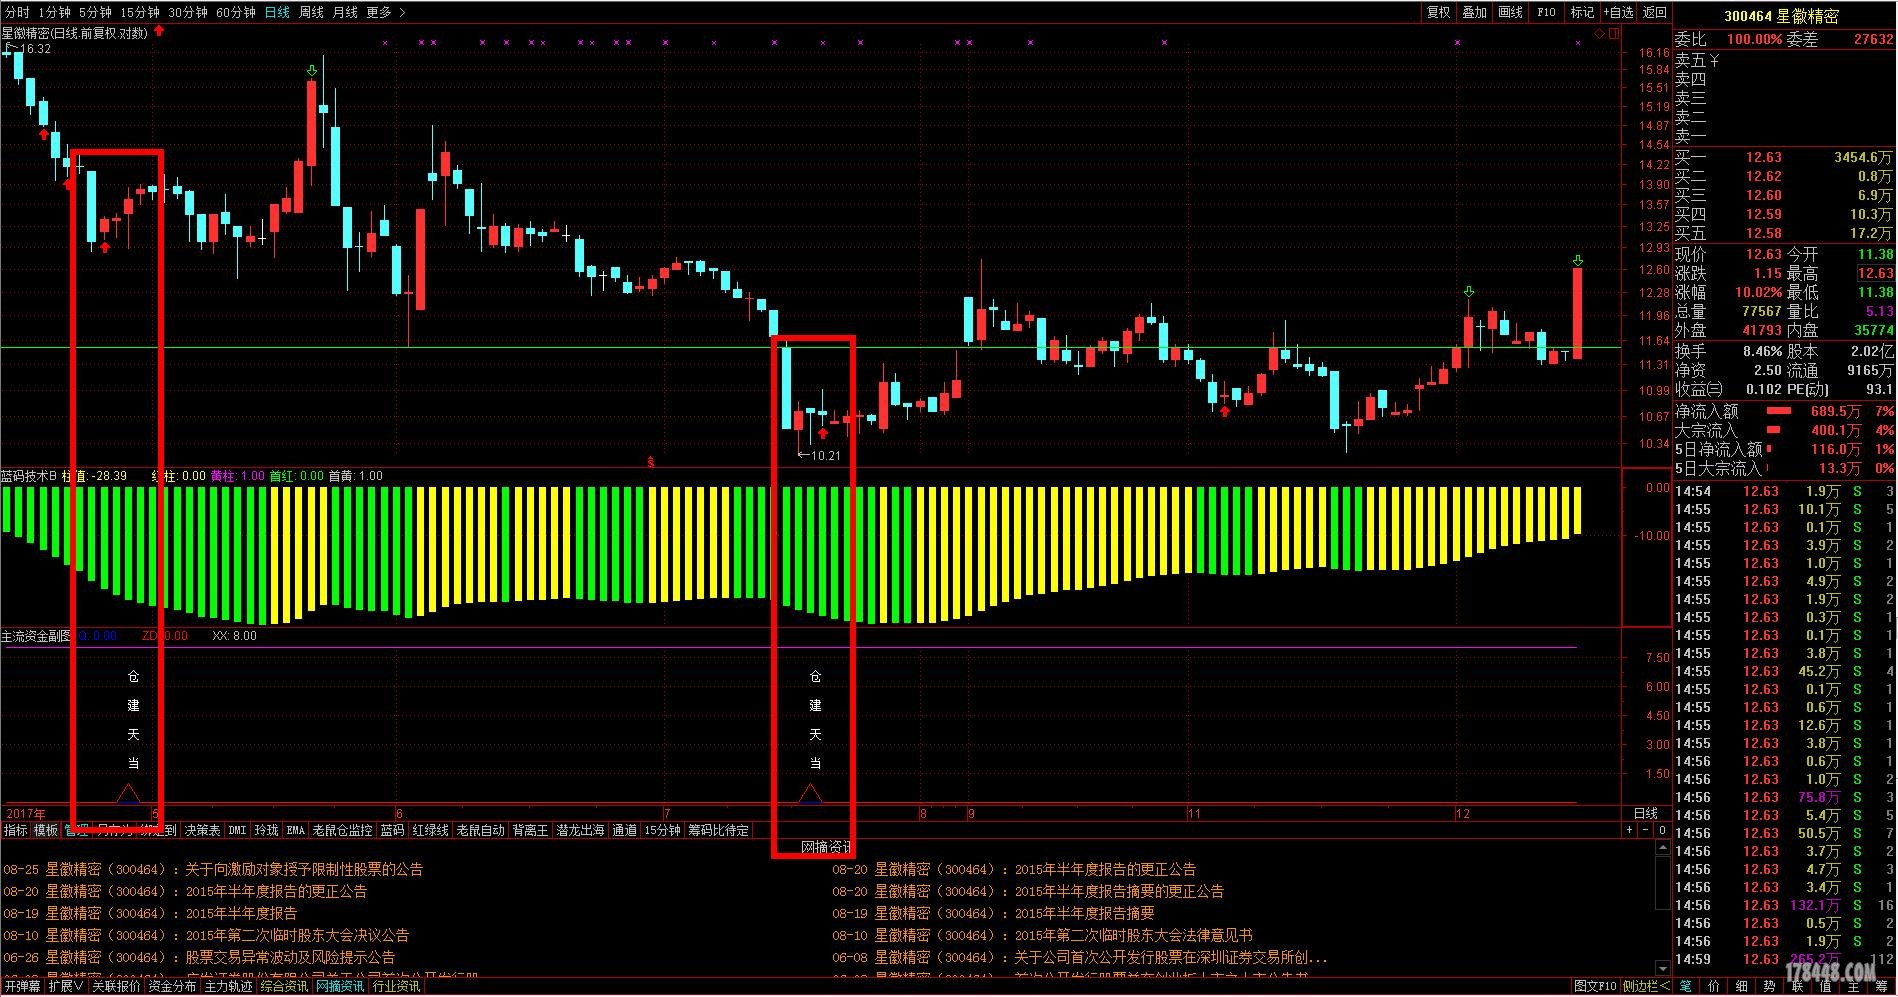Open the 画线 drawing tools
The image size is (1898, 997).
[x=1511, y=12]
